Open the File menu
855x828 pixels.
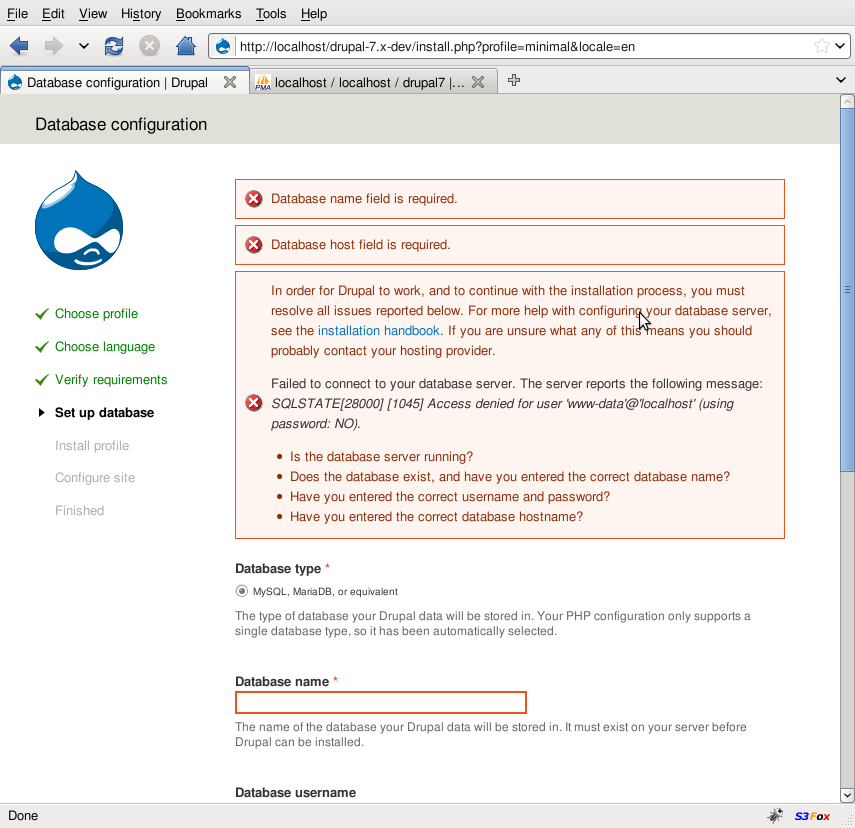pyautogui.click(x=17, y=14)
